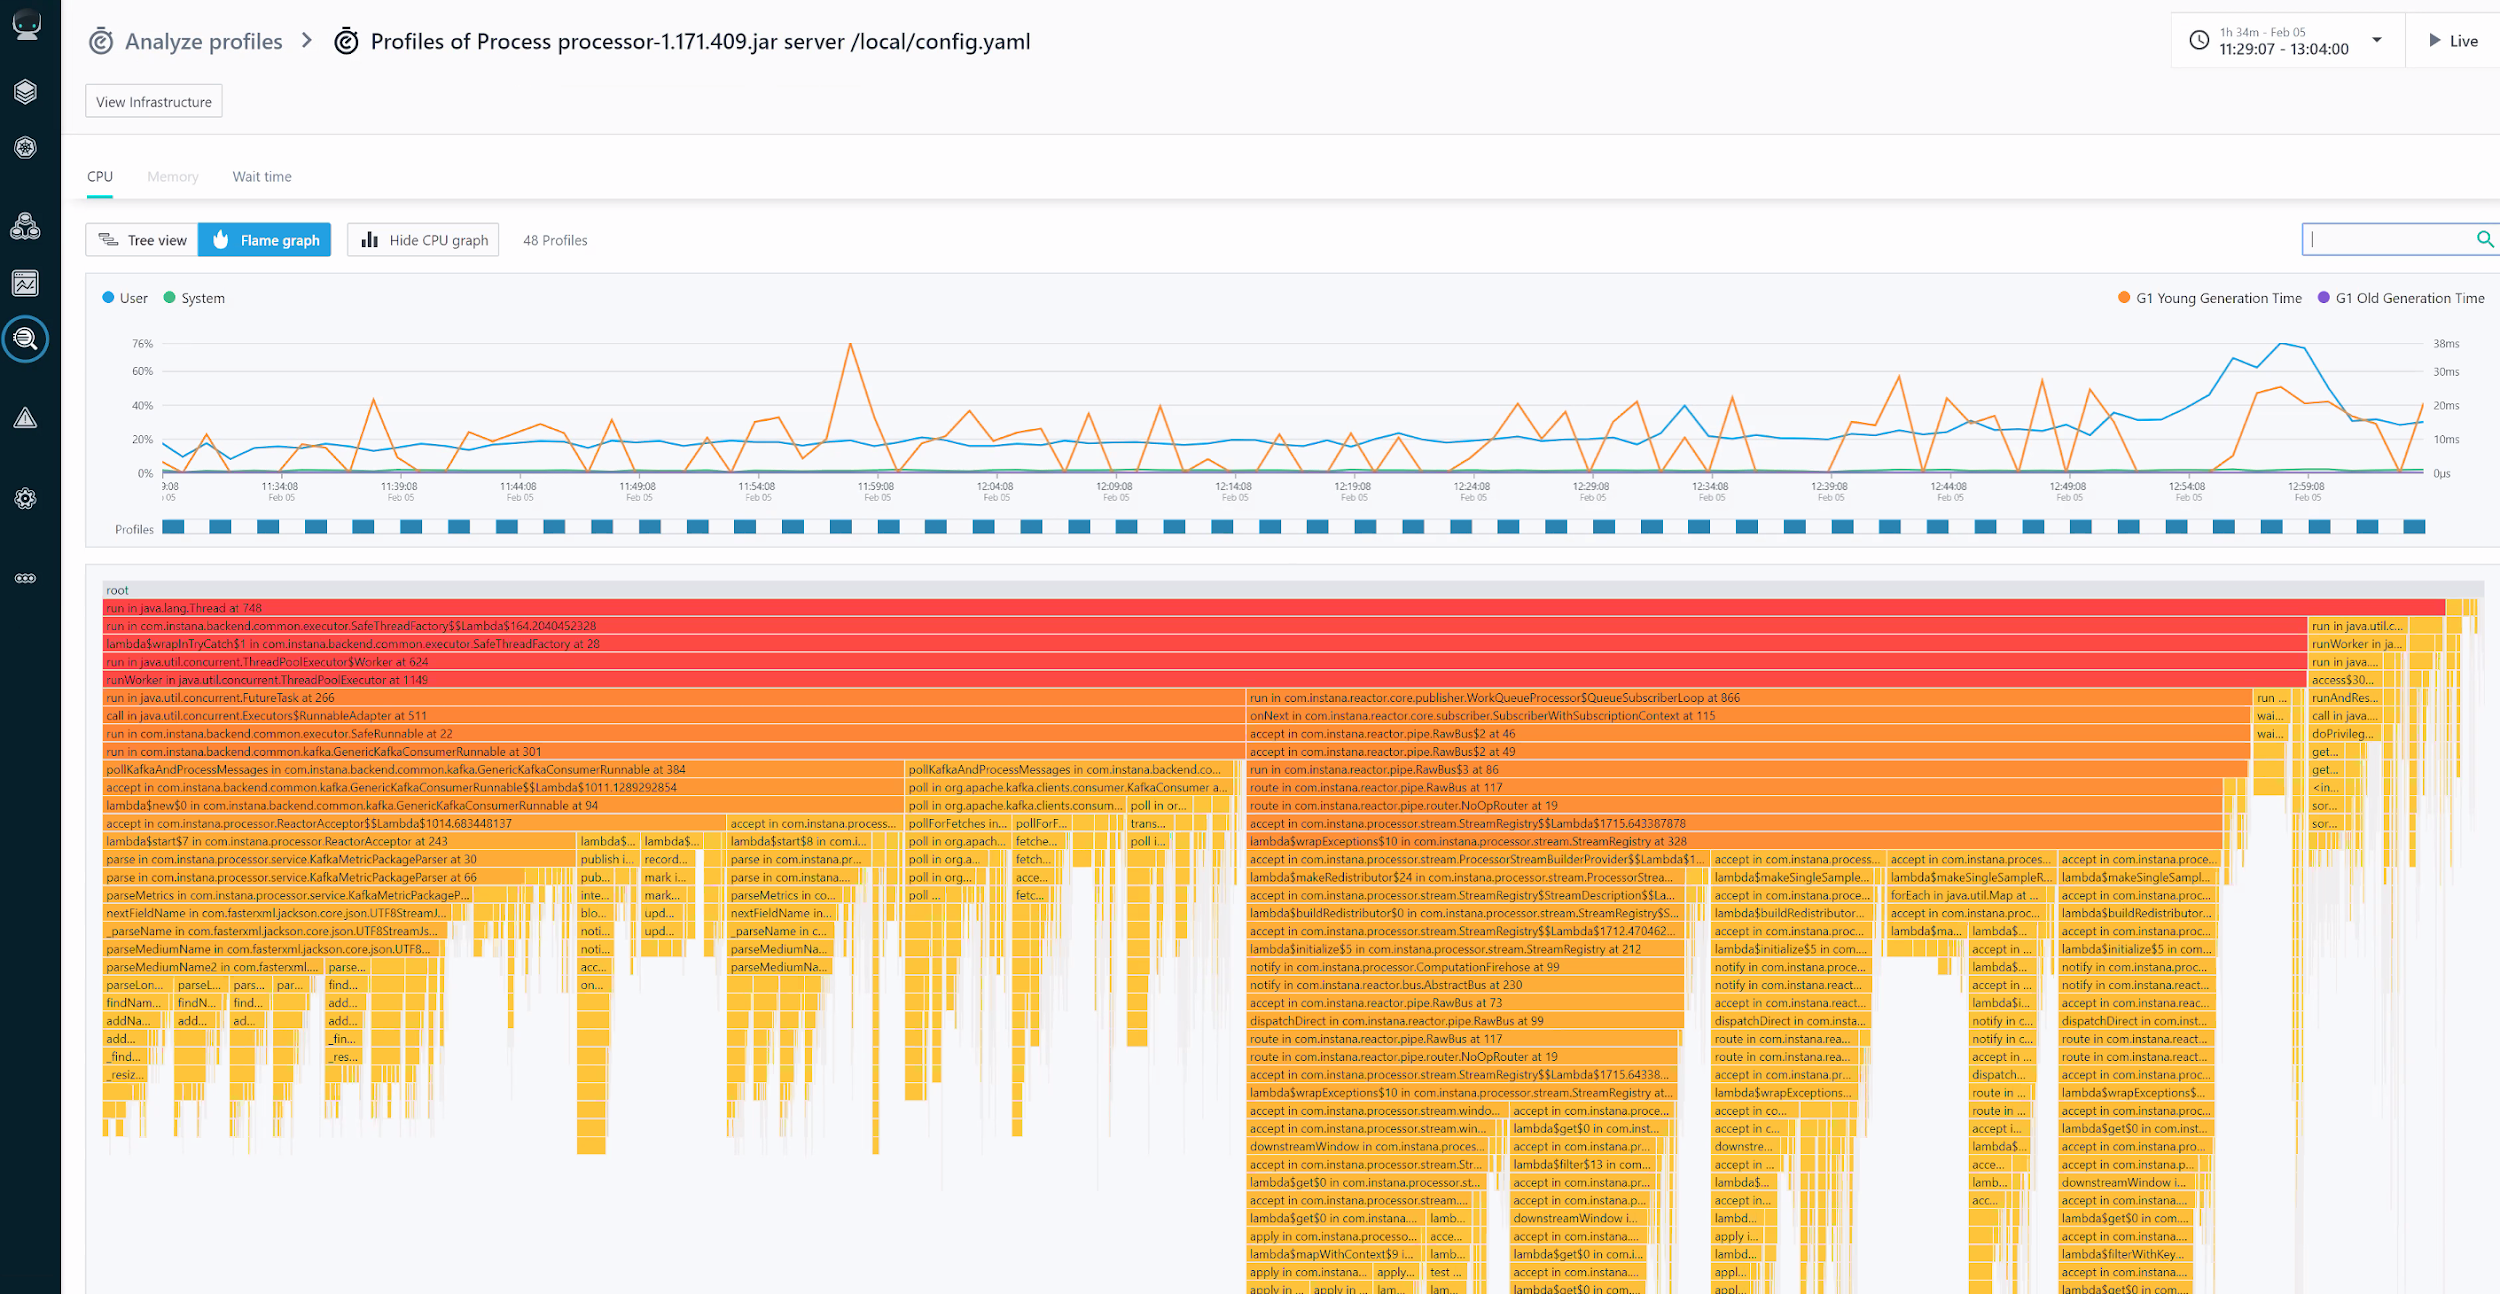Open the more options ellipsis icon
Image resolution: width=2500 pixels, height=1294 pixels.
point(26,578)
